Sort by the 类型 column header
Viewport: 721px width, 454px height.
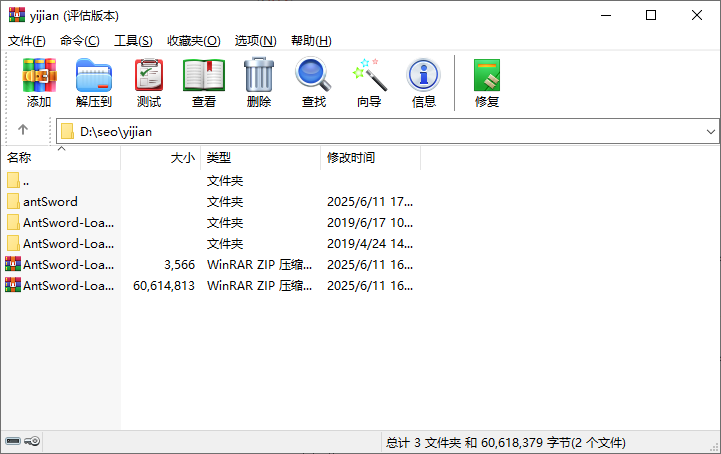pyautogui.click(x=260, y=158)
